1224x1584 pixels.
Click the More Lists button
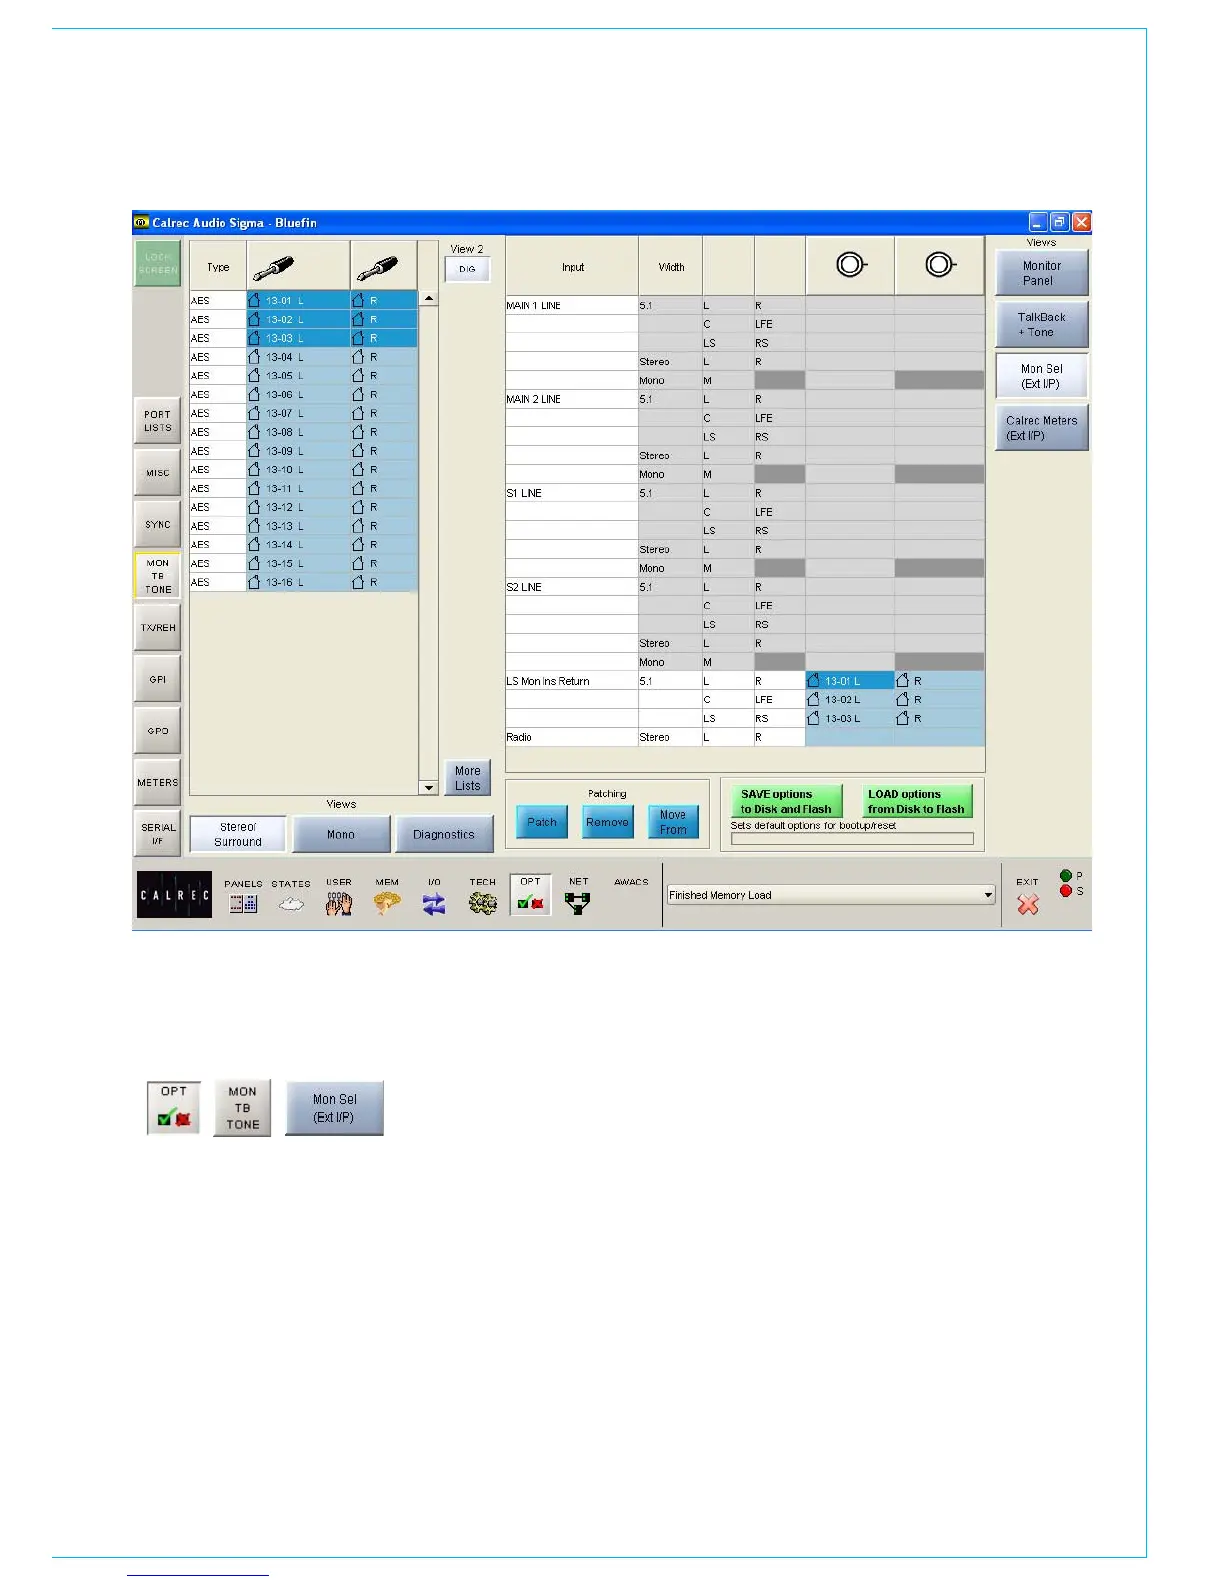click(468, 778)
